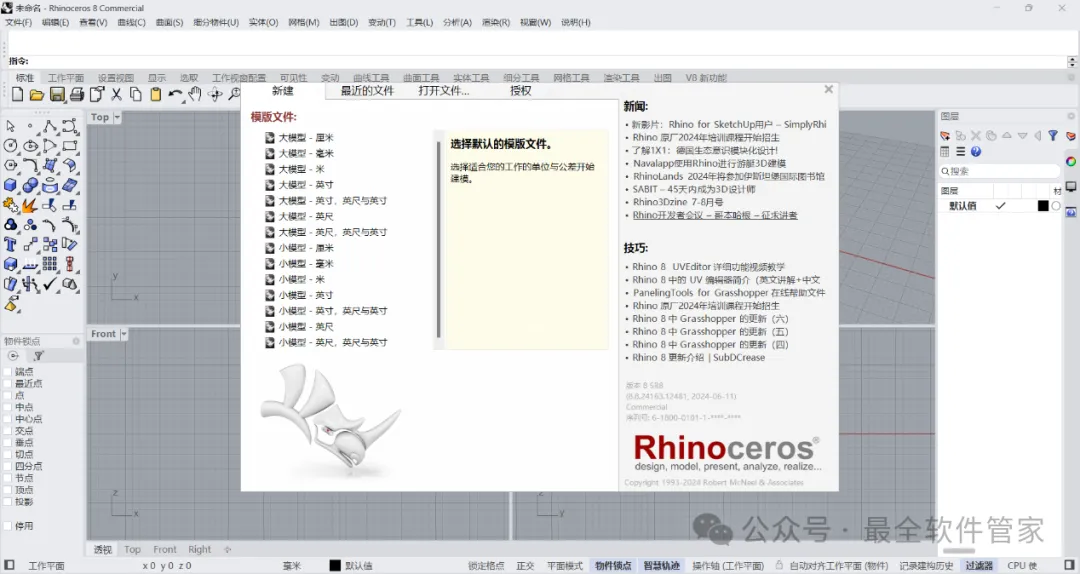Switch to the Right viewport tab at bottom
Image resolution: width=1080 pixels, height=574 pixels.
(200, 549)
